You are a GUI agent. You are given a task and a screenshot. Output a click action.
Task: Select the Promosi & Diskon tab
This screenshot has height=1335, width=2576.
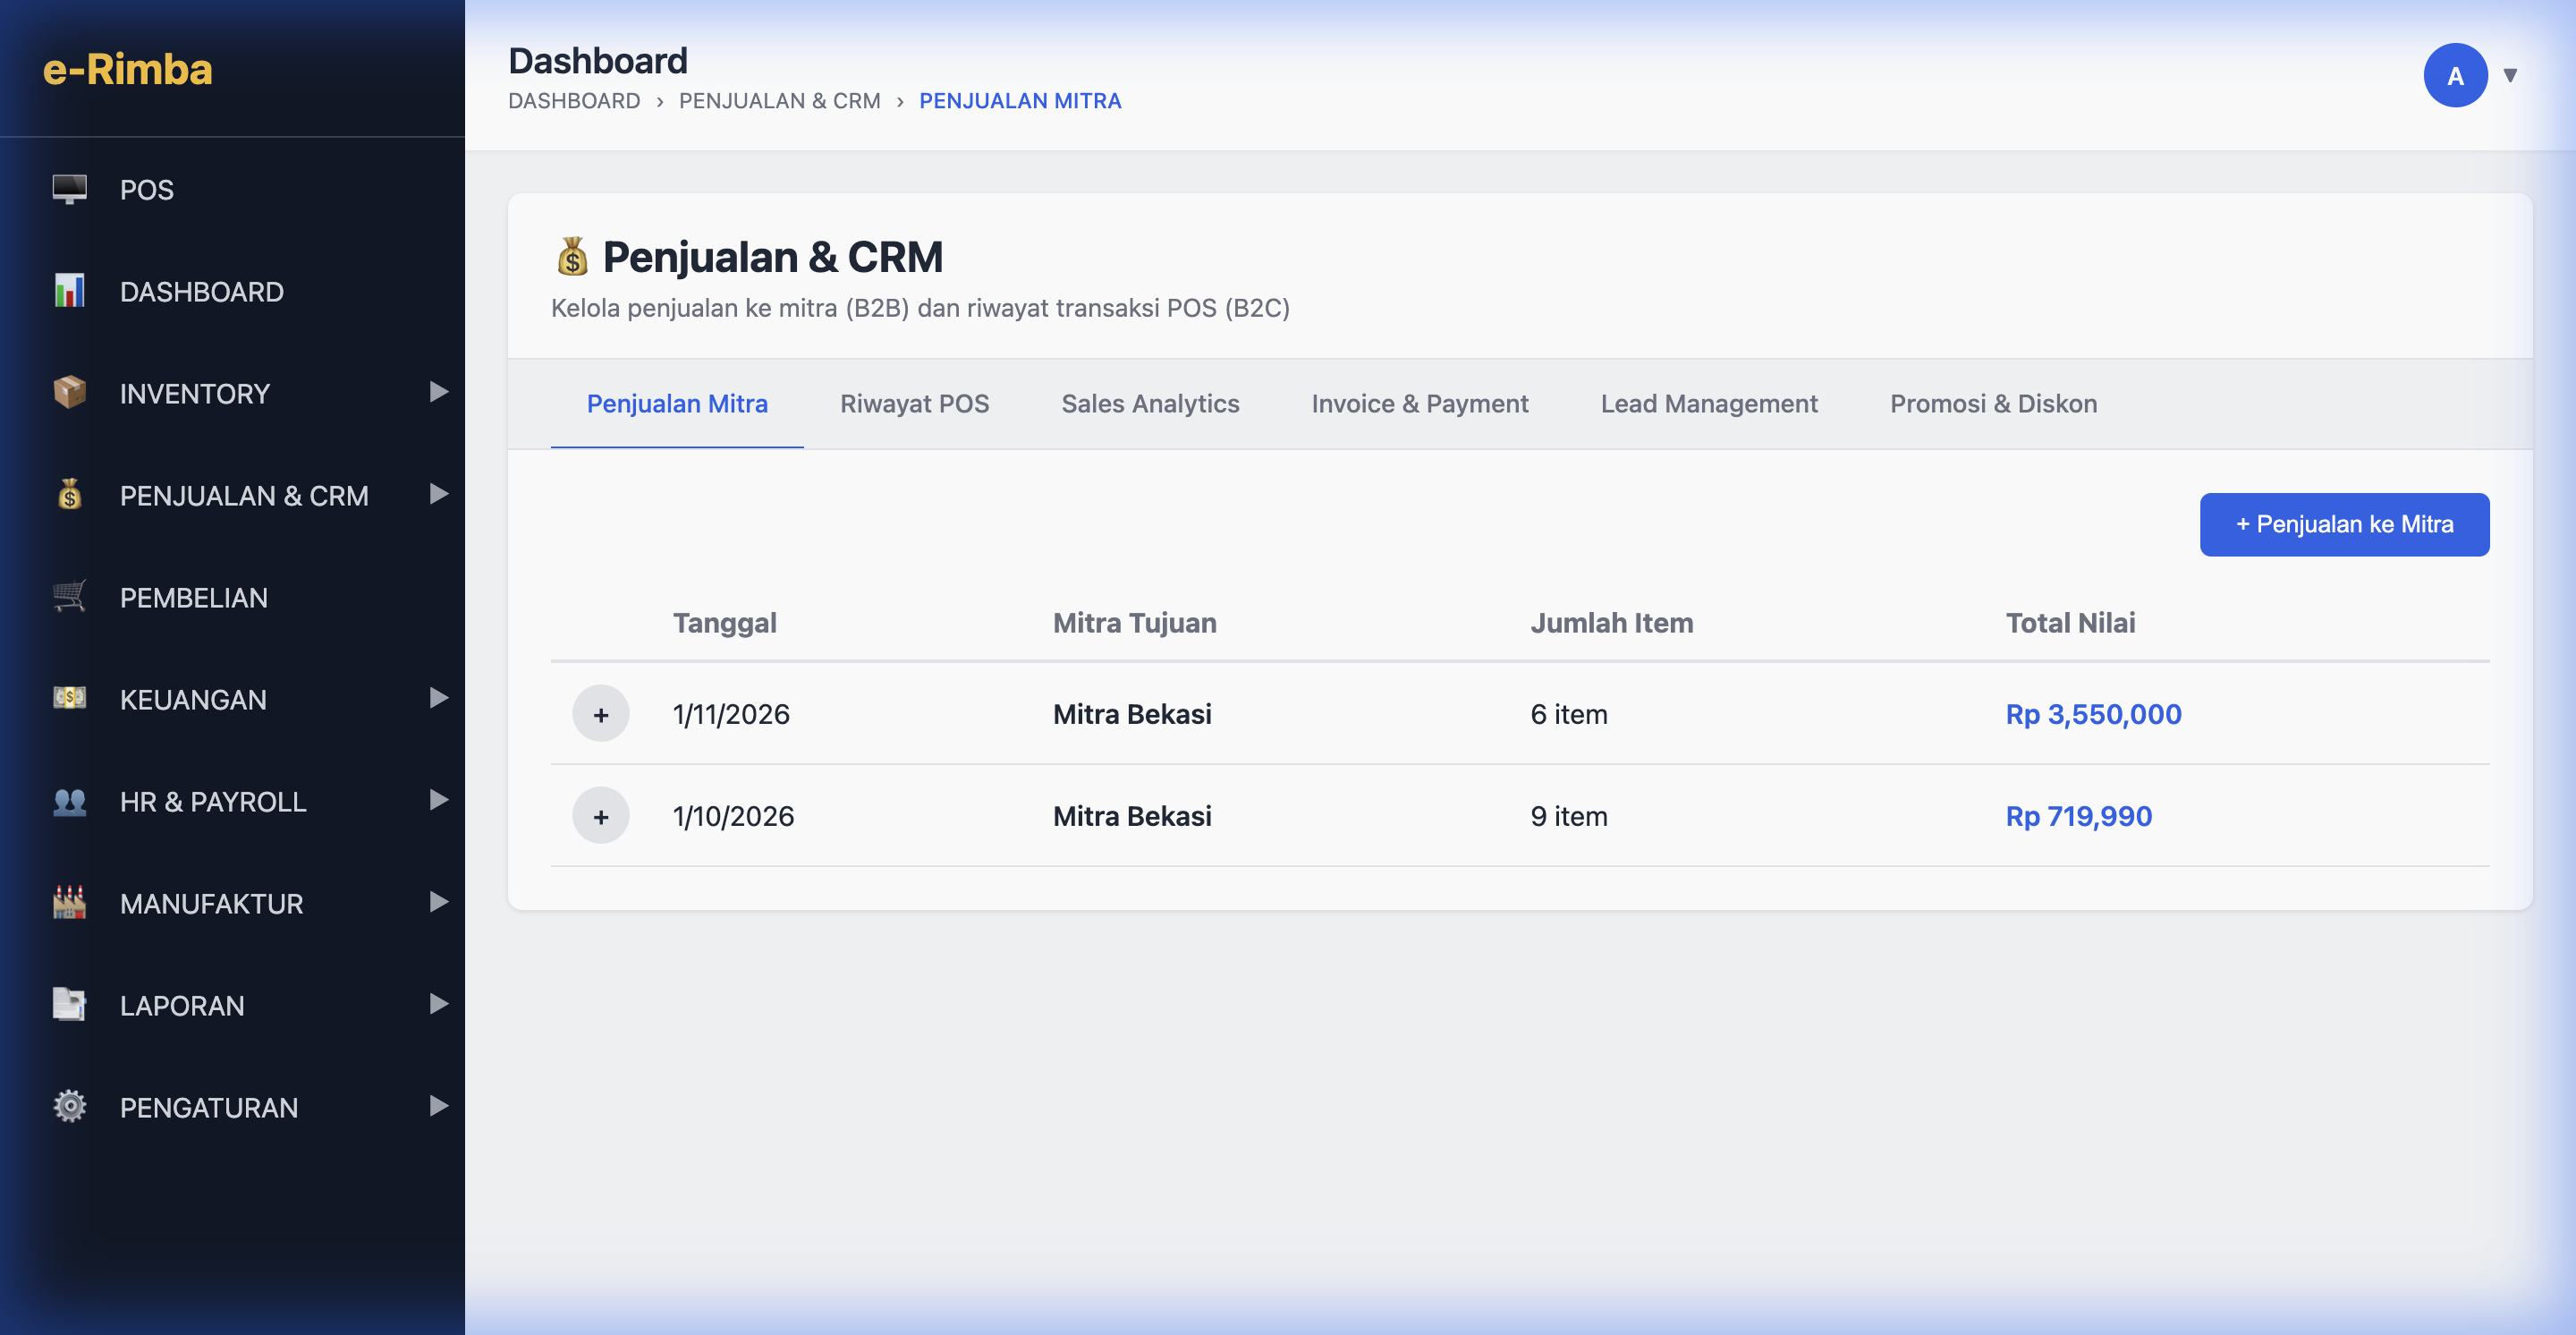coord(1993,404)
